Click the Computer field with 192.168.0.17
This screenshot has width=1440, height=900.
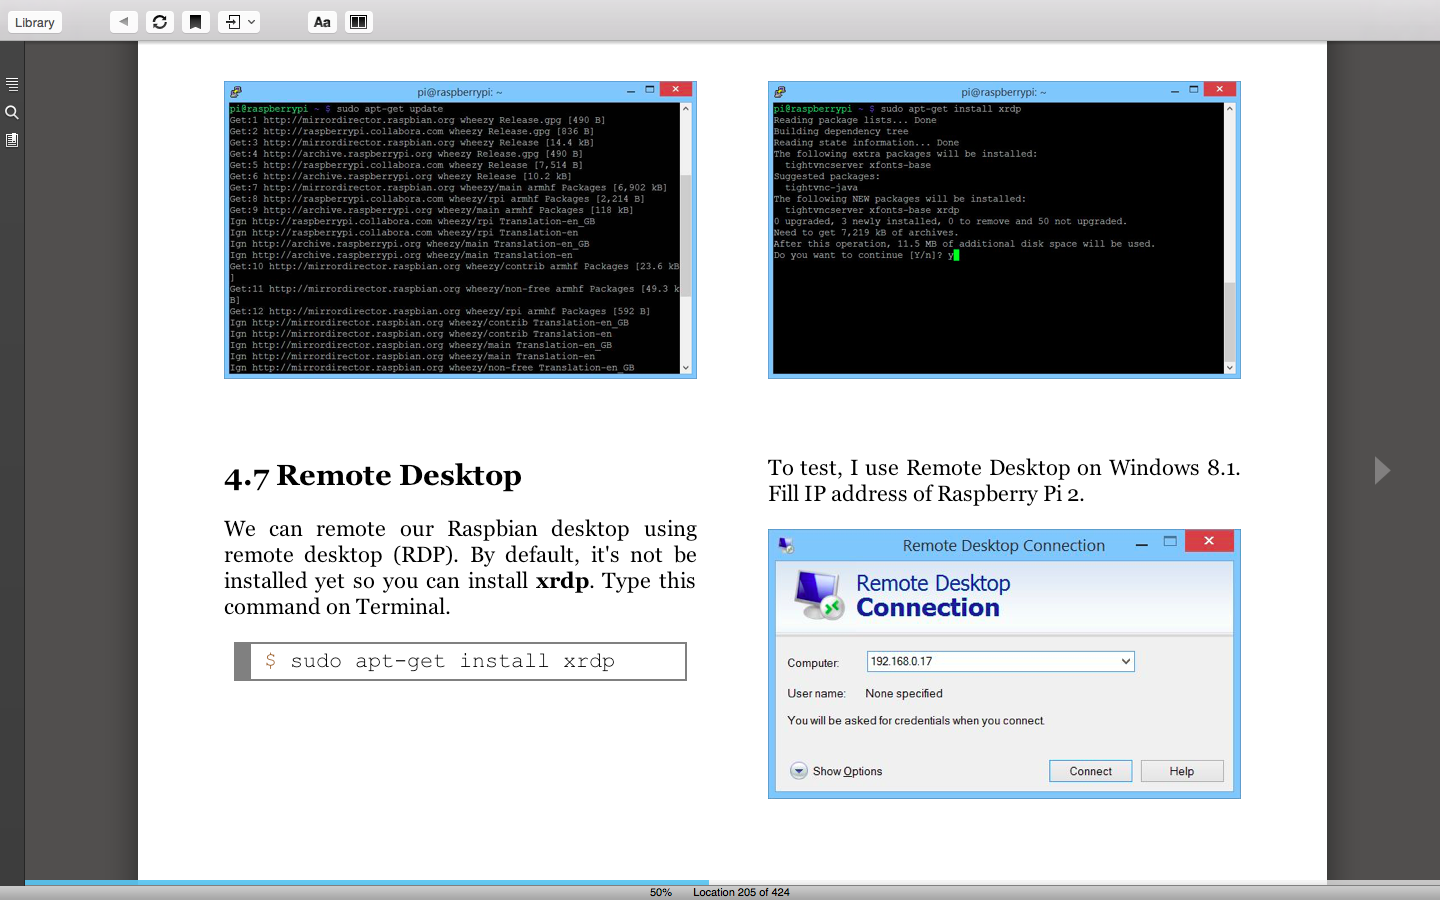(1000, 661)
